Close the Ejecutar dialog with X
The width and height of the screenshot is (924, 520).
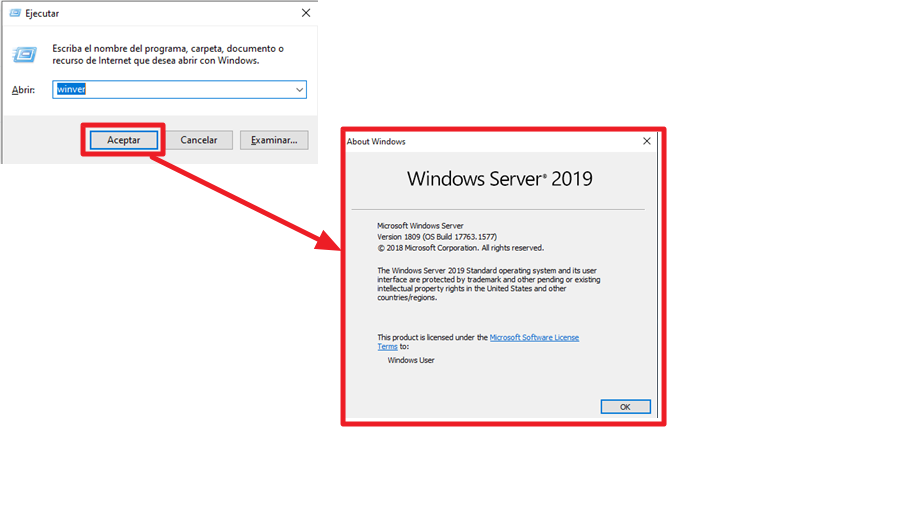306,13
